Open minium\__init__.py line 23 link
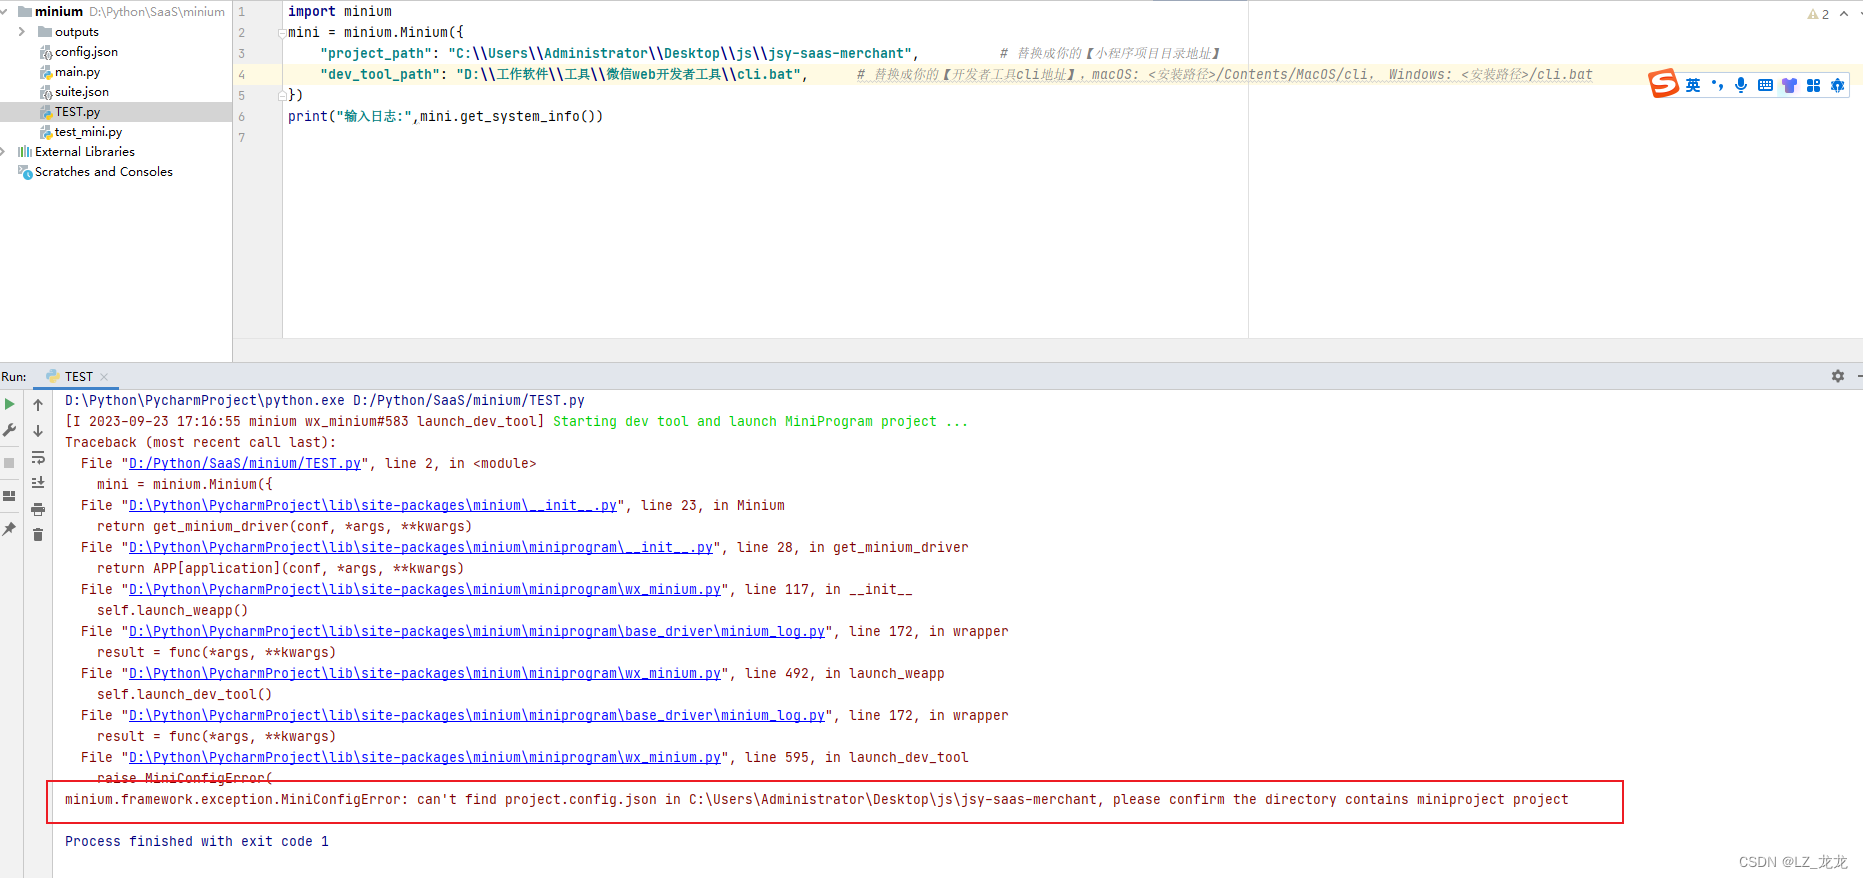The height and width of the screenshot is (878, 1863). tap(373, 506)
